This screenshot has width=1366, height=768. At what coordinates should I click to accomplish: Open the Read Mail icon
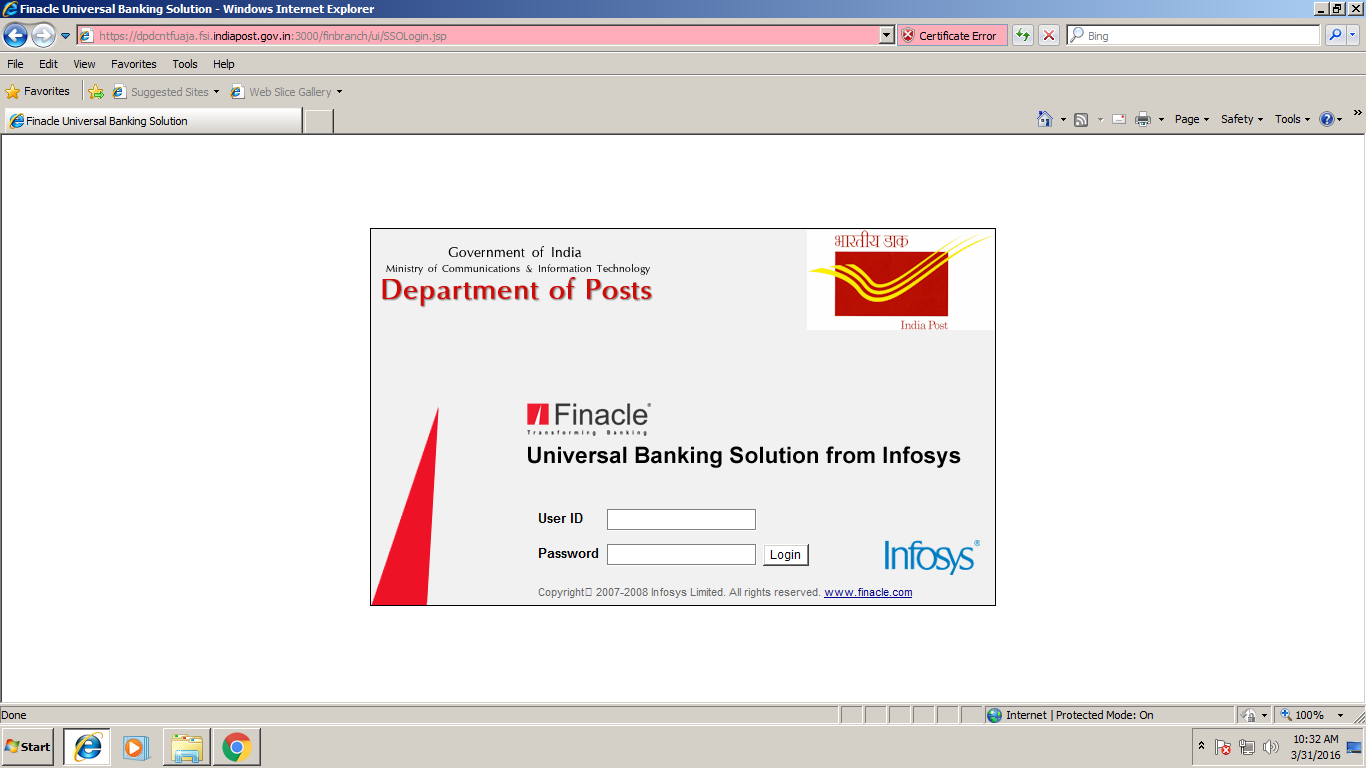1118,118
